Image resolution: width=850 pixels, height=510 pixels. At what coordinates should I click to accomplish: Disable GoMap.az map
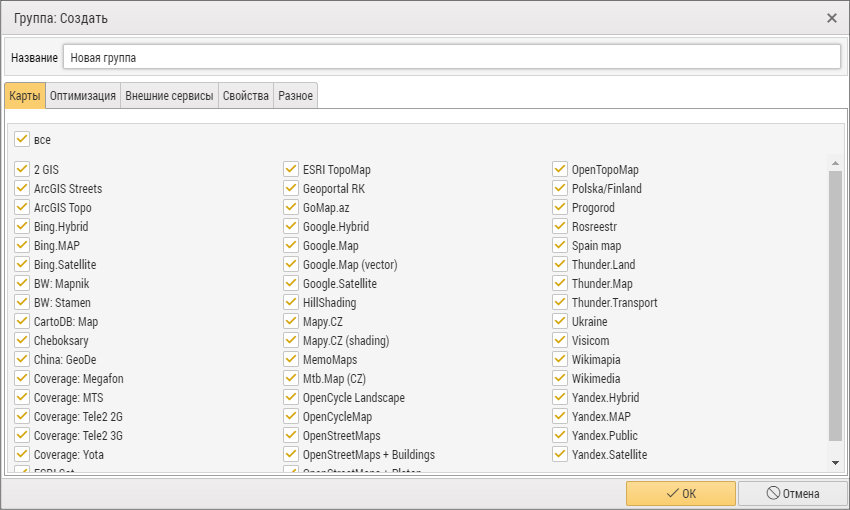(x=291, y=207)
